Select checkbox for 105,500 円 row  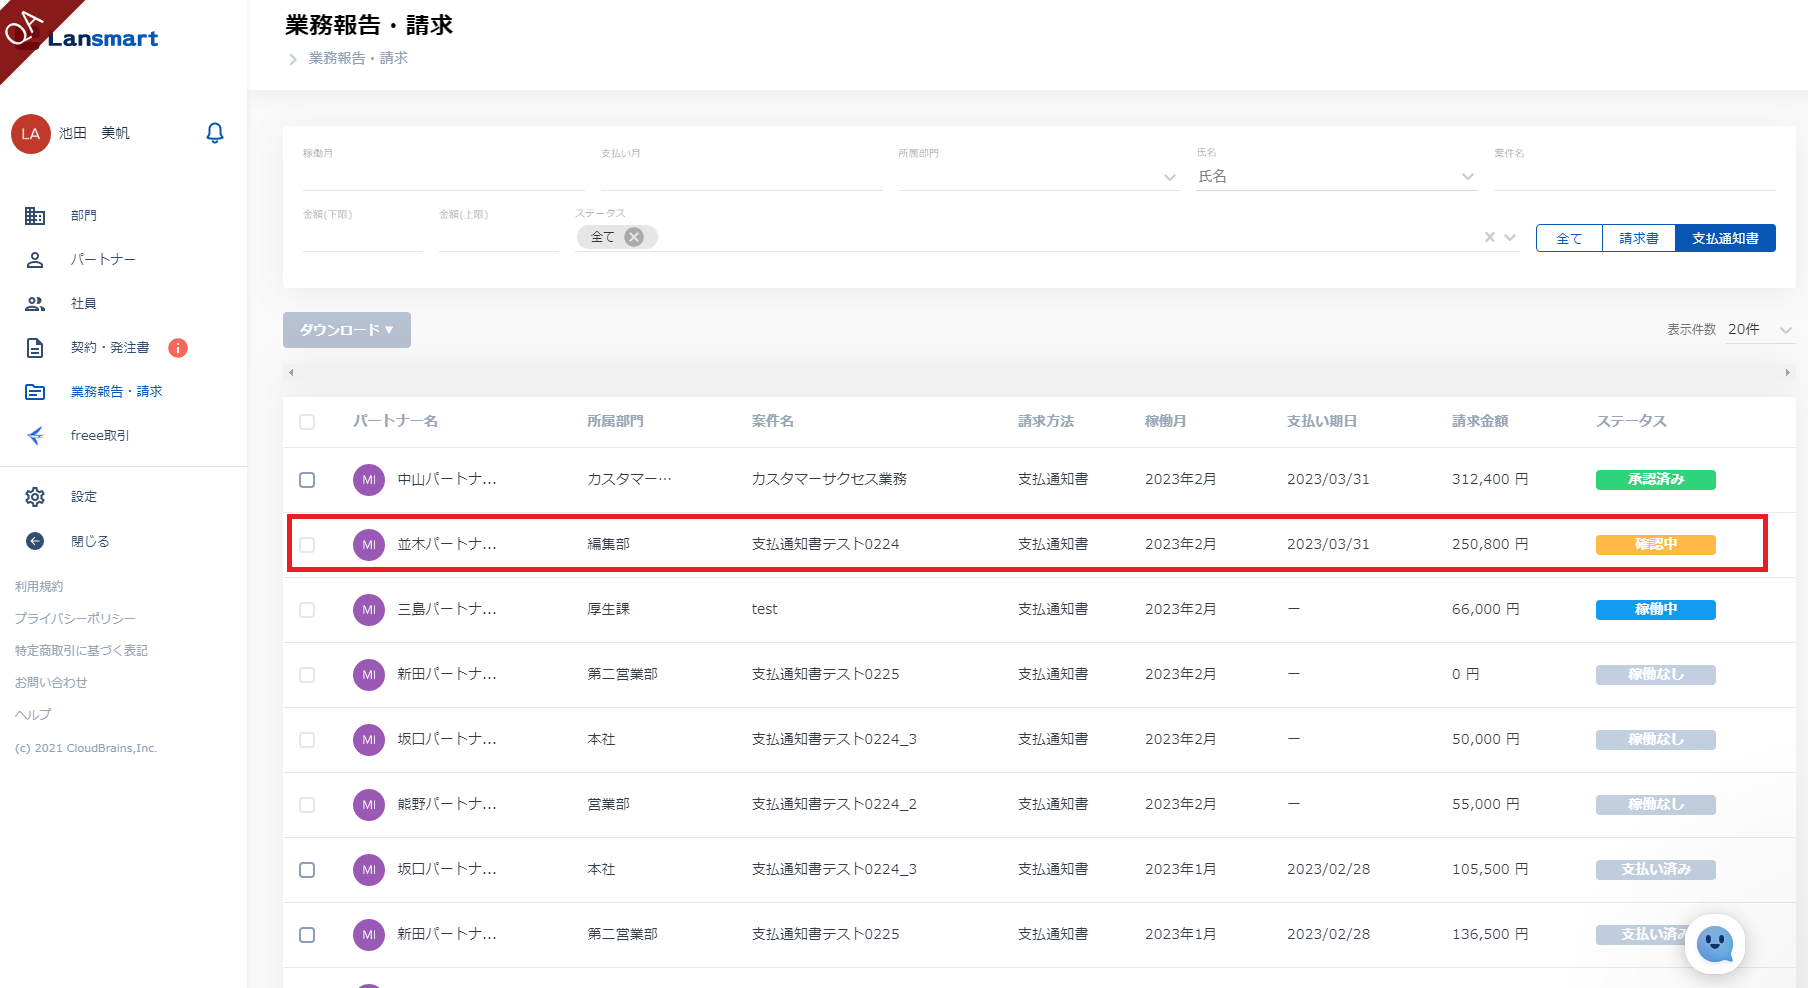pyautogui.click(x=307, y=870)
